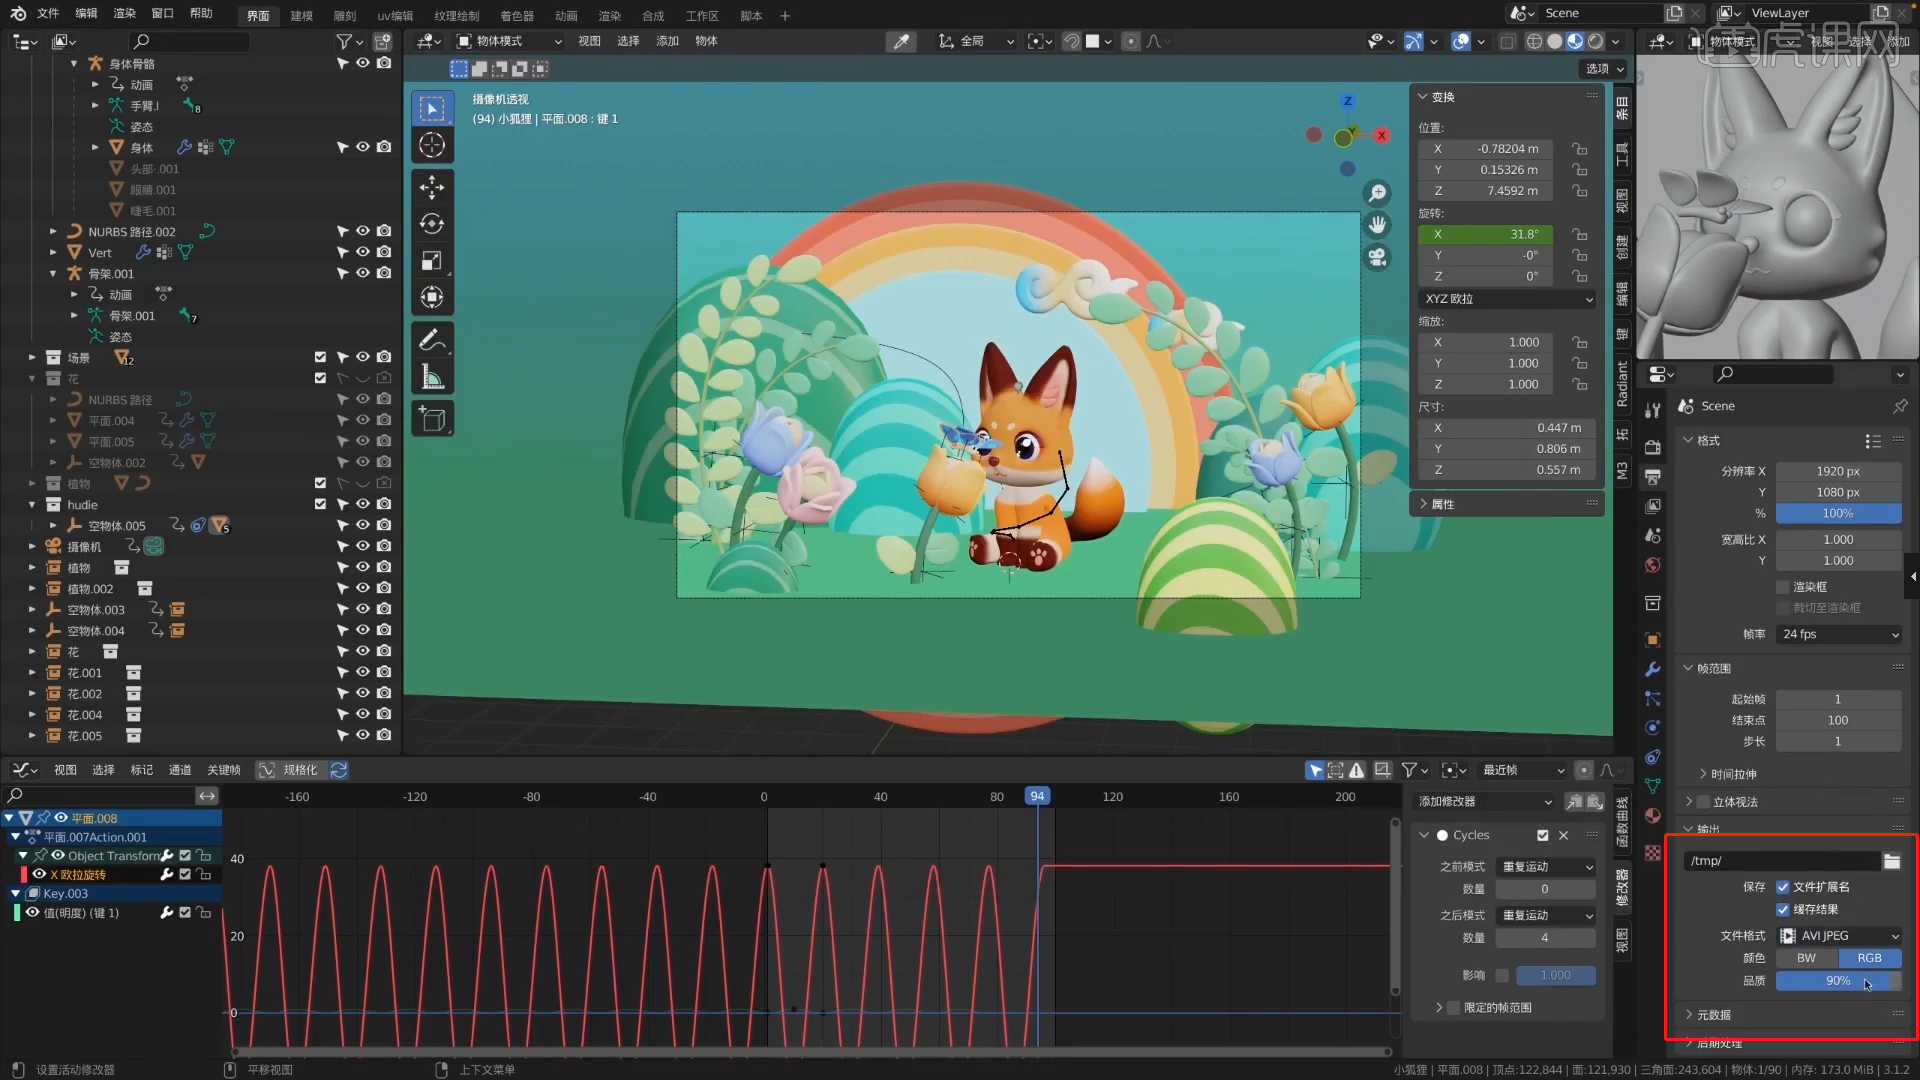Hide the hudie collection with eye icon
Screen dimensions: 1920x1080
pos(363,504)
